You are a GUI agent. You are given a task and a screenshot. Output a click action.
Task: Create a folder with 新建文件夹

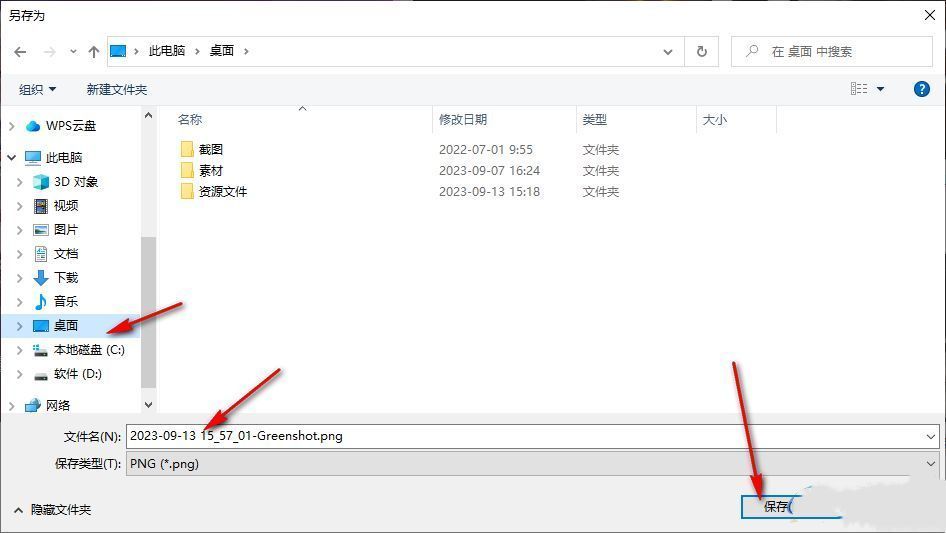tap(116, 89)
